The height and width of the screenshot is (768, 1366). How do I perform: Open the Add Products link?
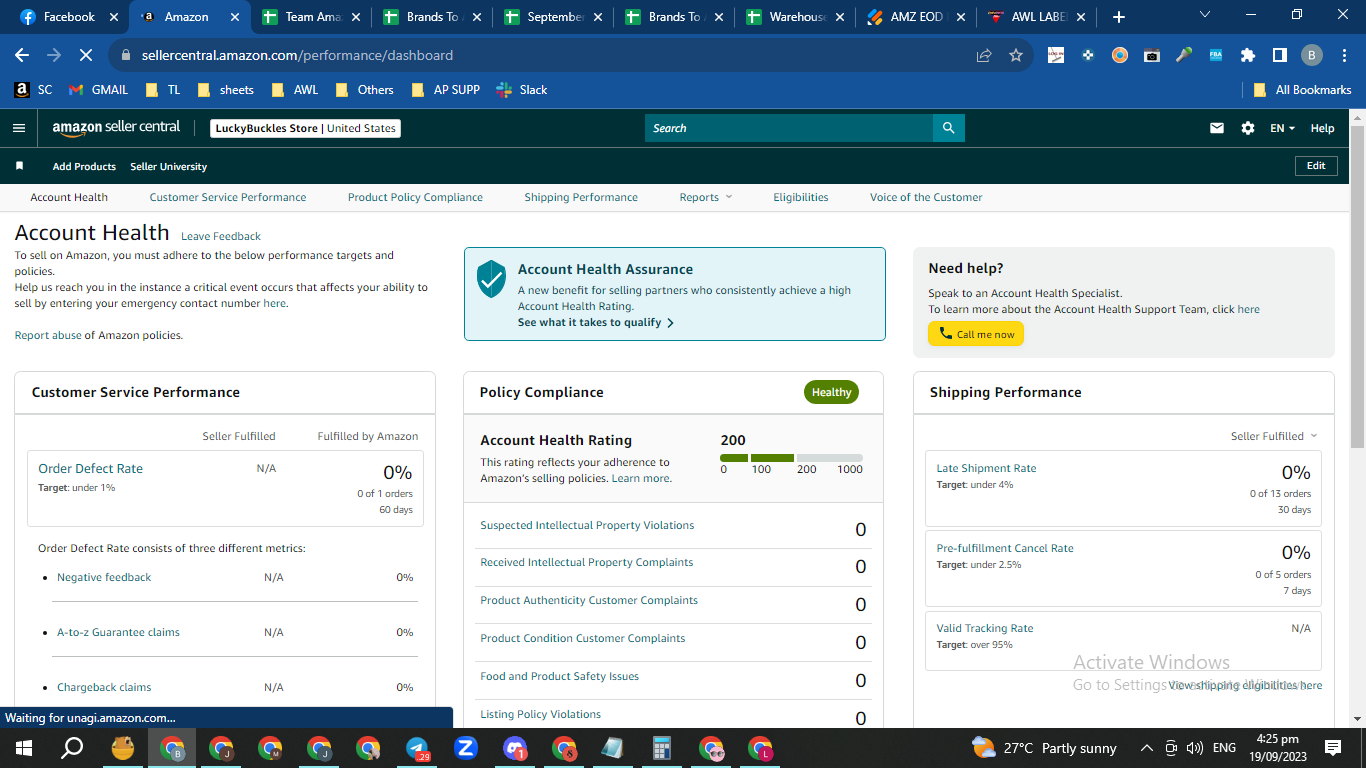(84, 166)
